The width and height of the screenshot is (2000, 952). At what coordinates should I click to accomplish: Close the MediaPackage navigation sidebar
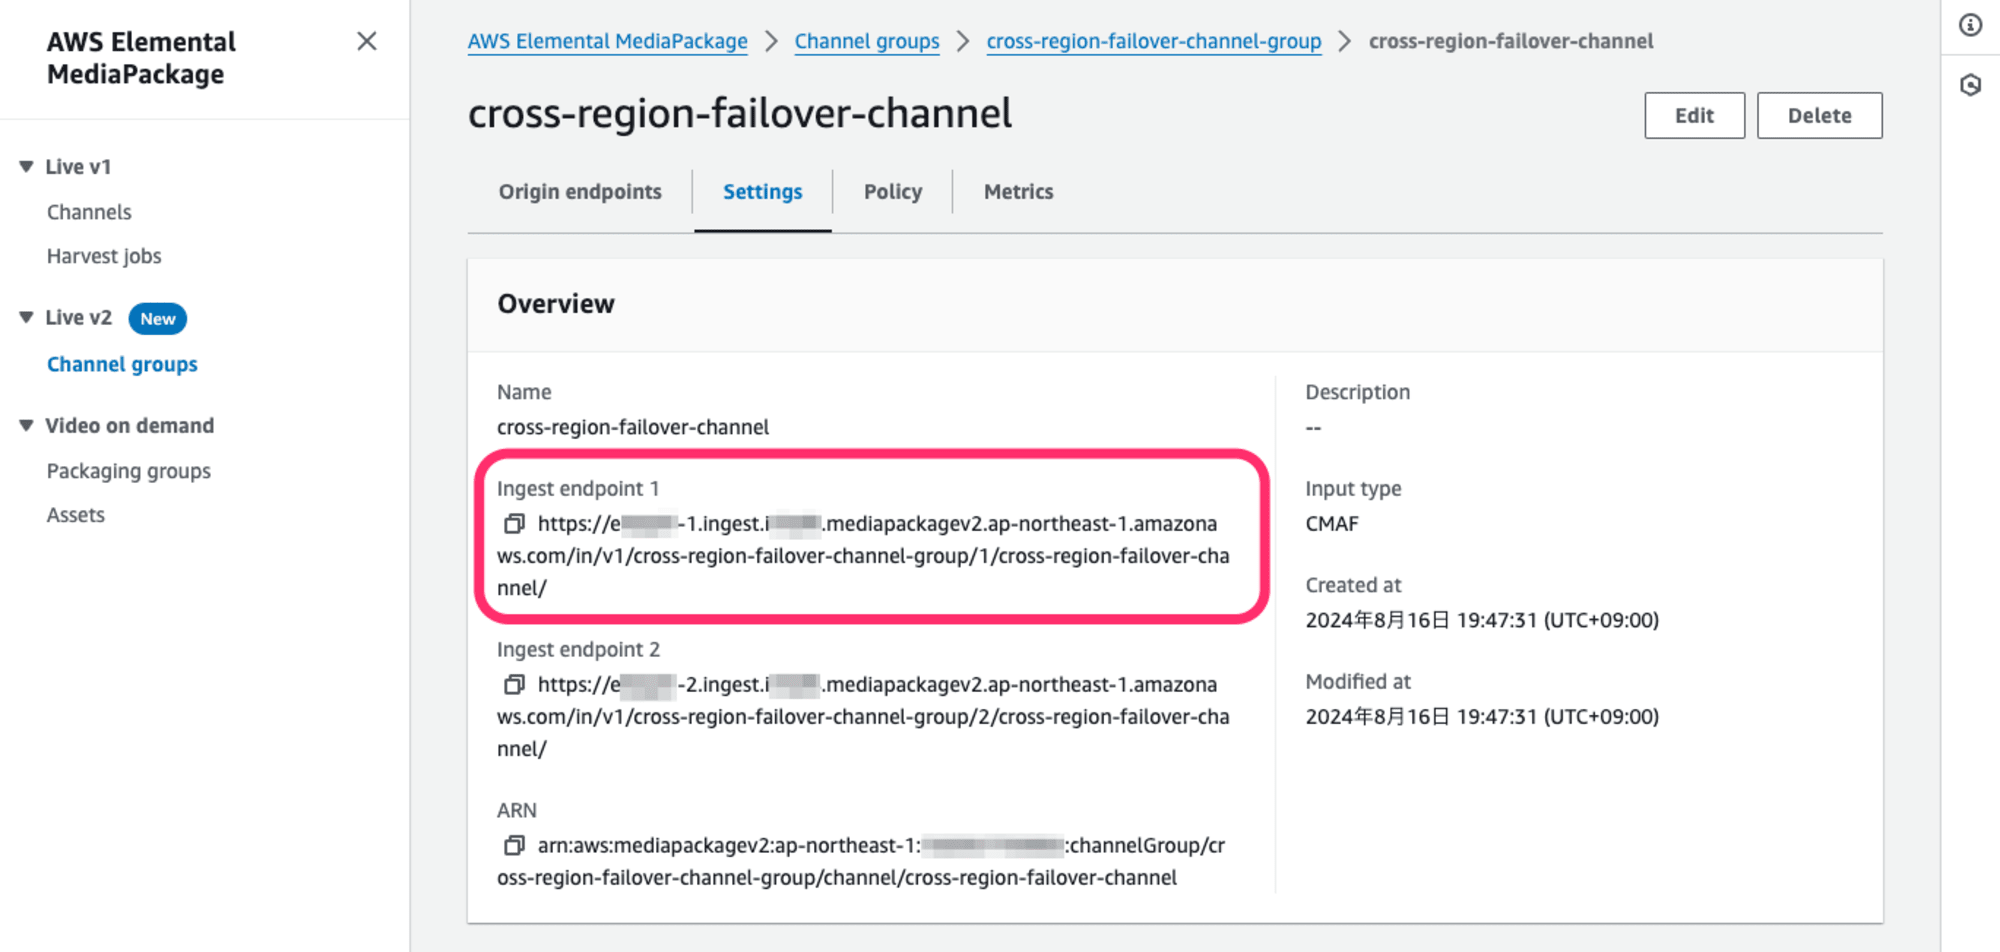coord(367,41)
